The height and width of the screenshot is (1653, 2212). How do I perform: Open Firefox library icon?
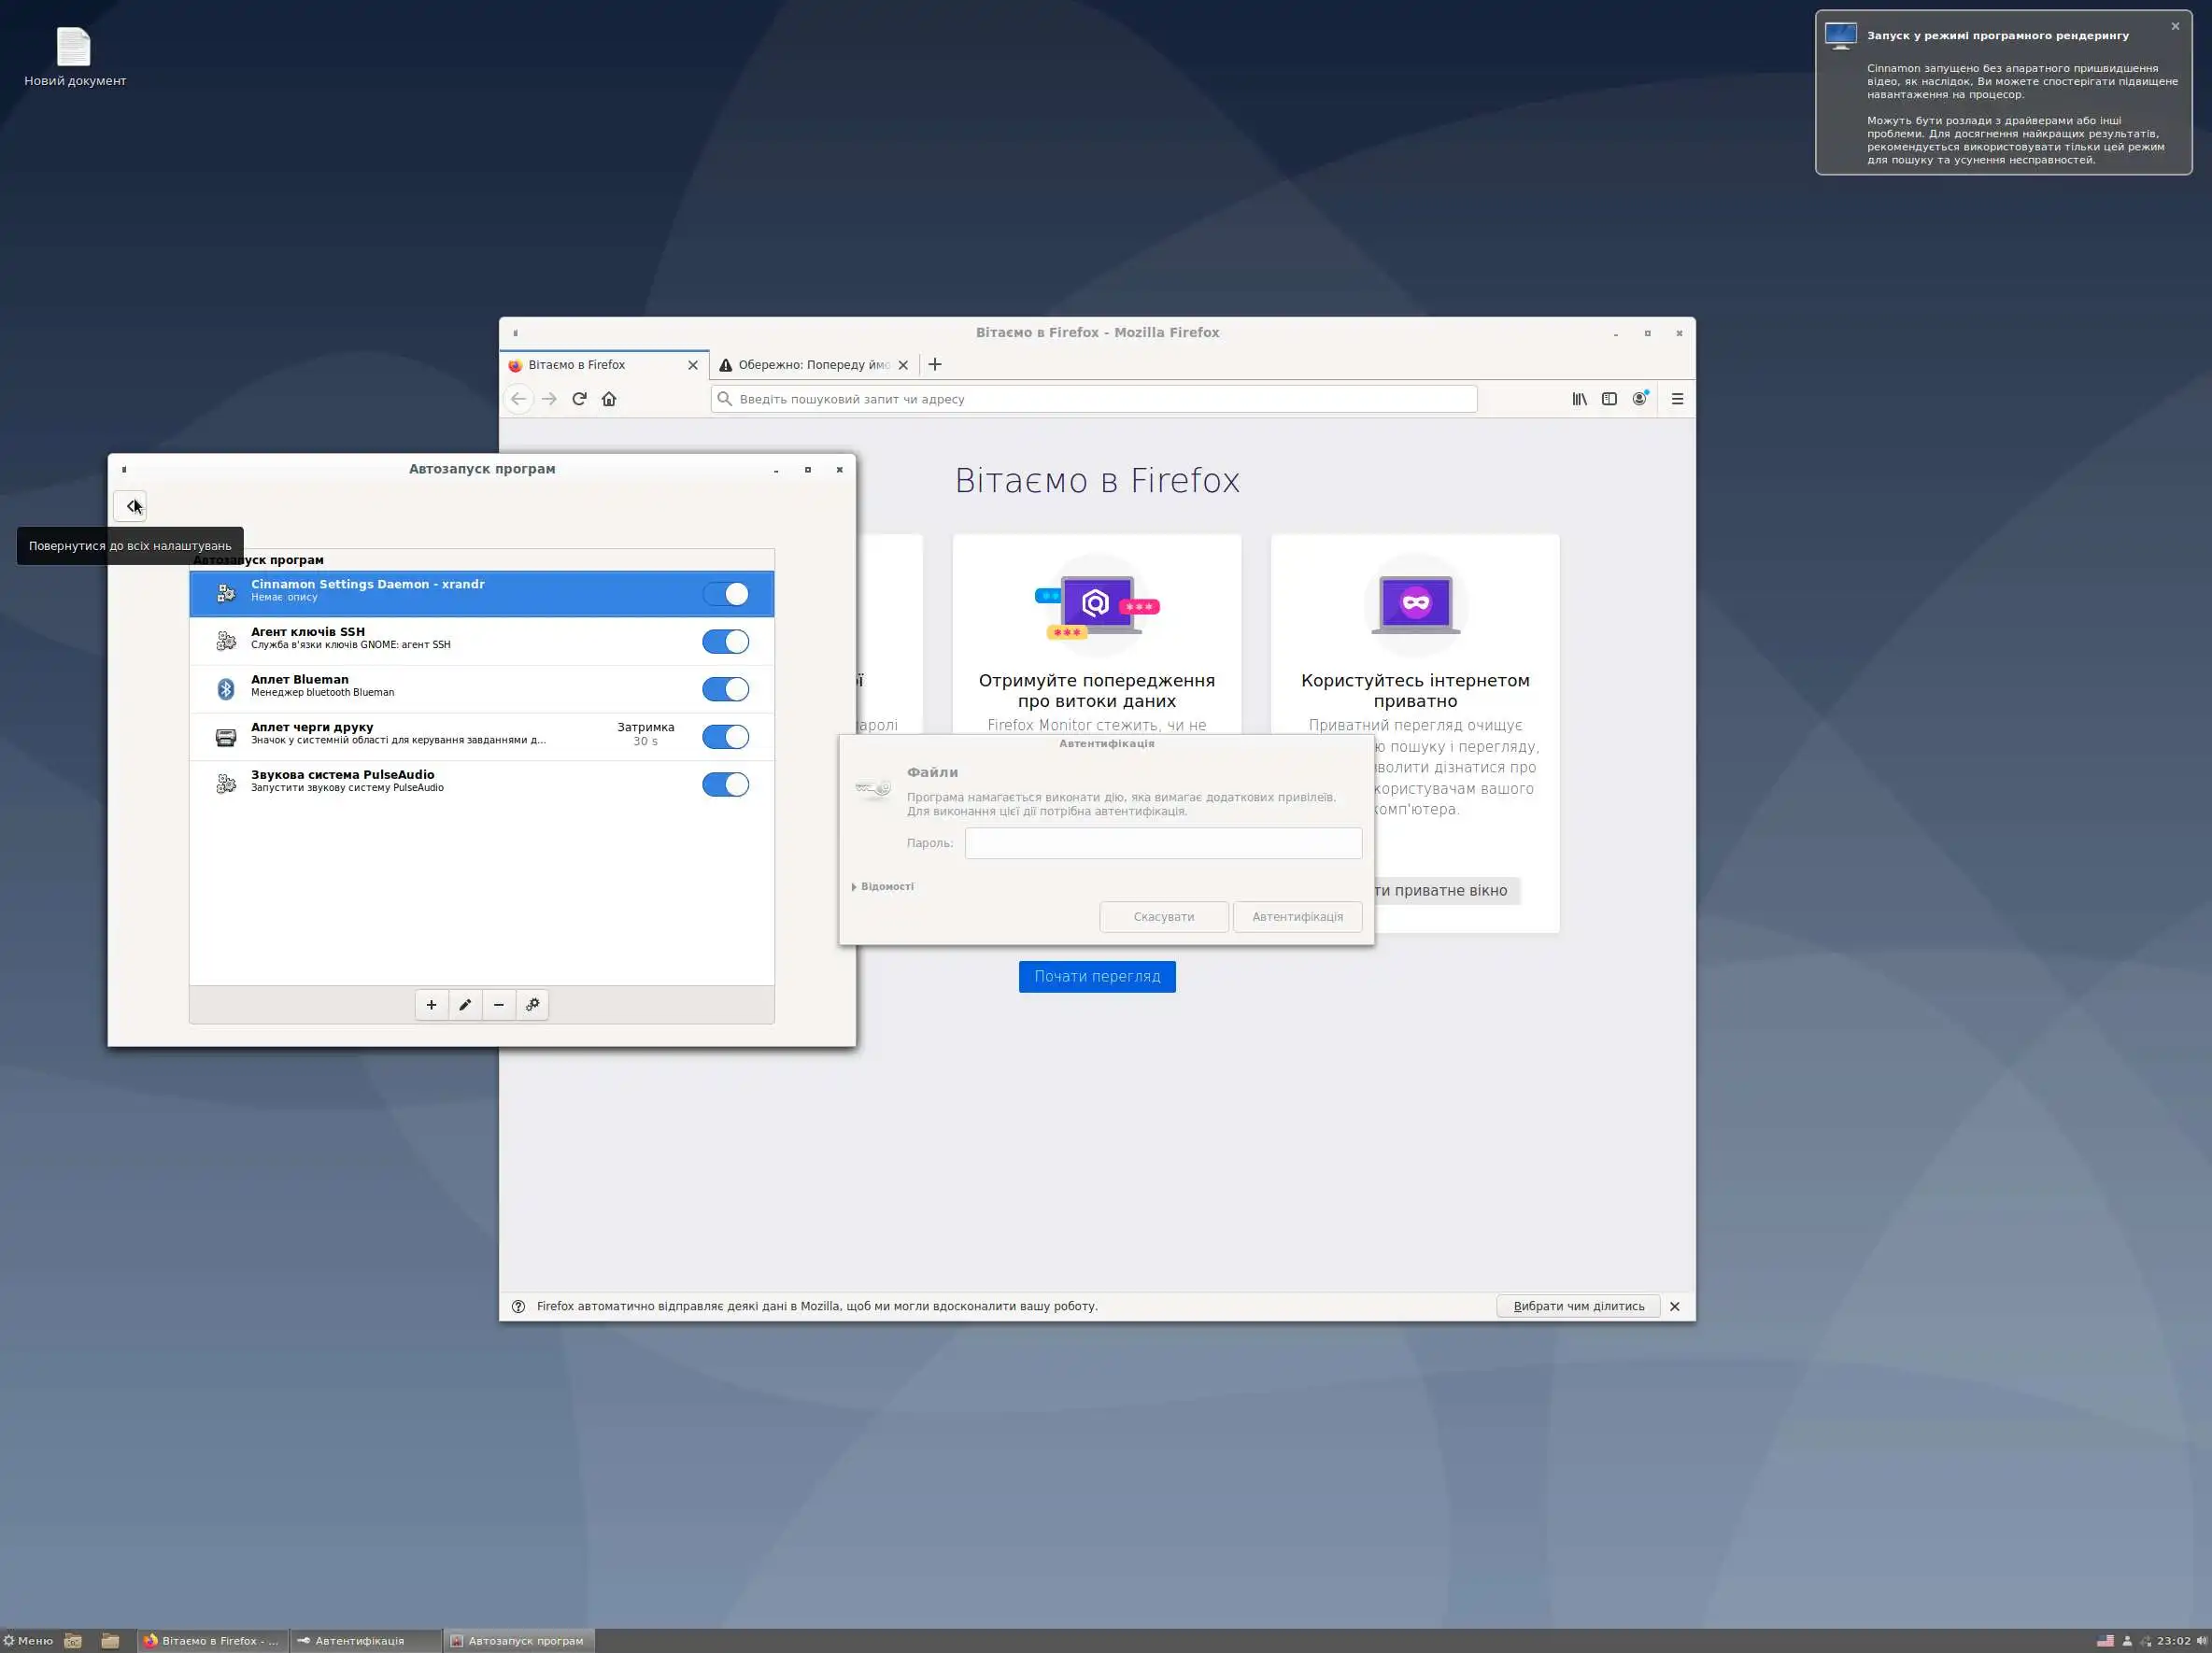pos(1579,399)
